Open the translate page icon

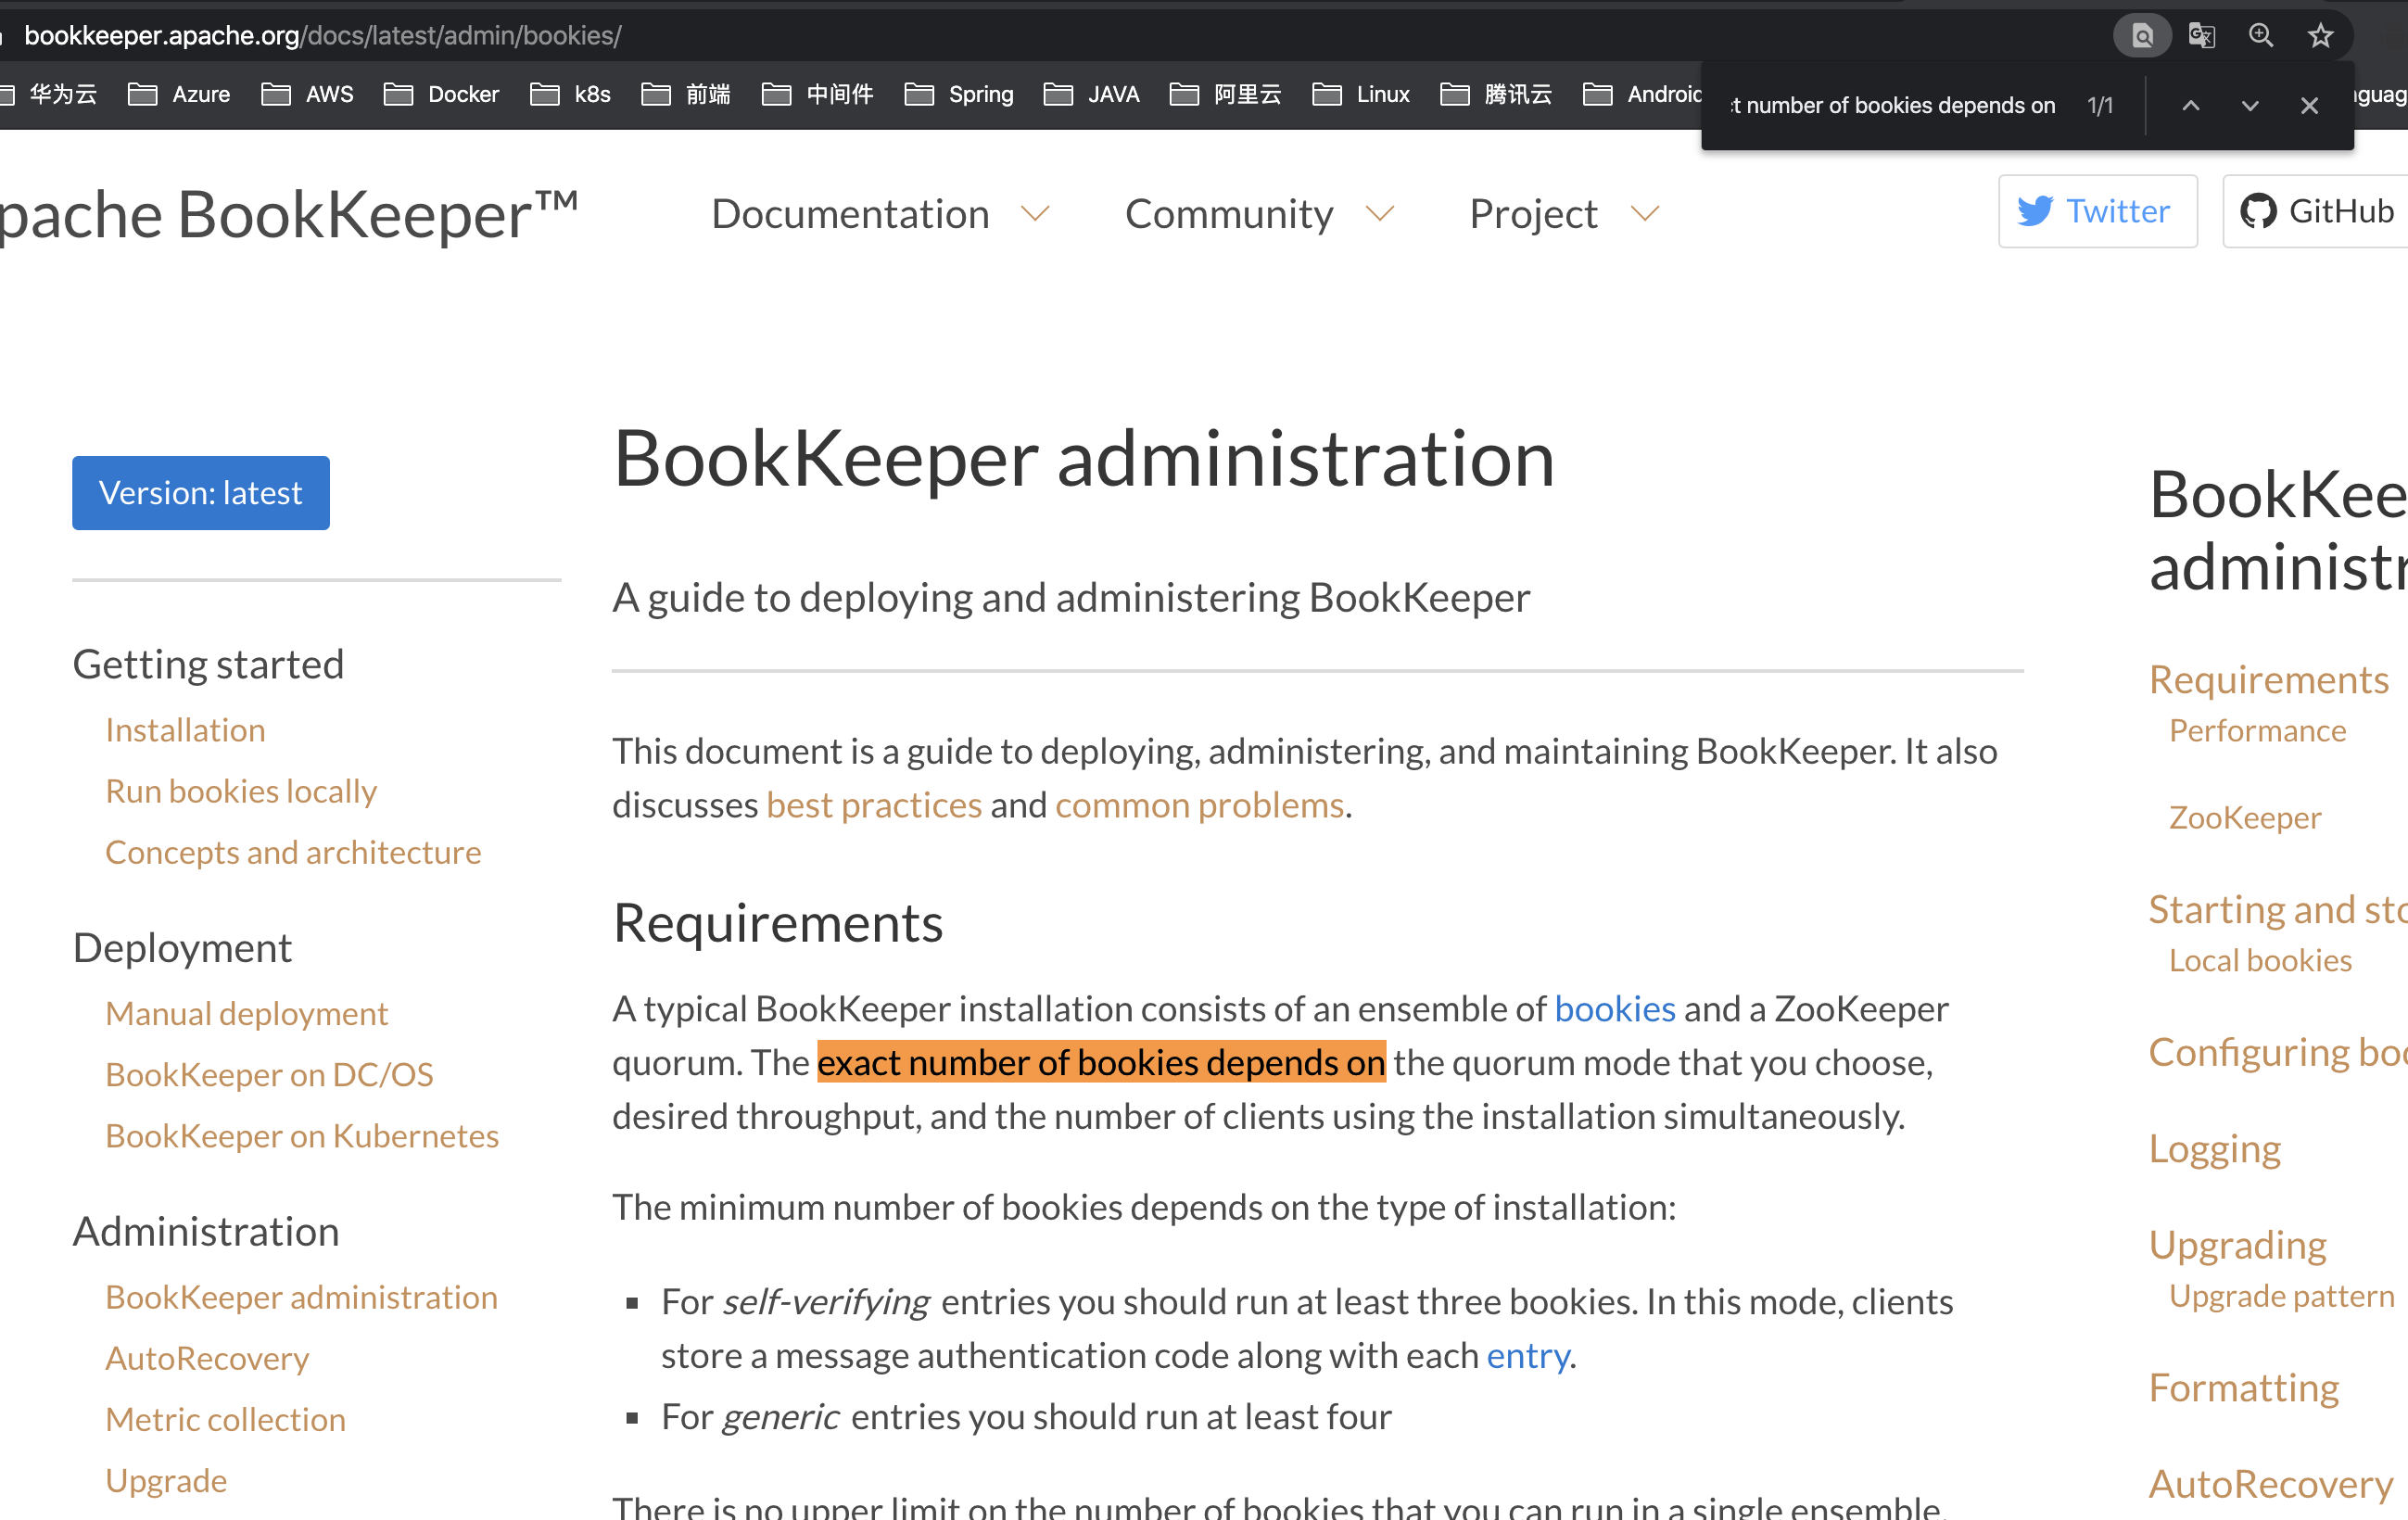(x=2201, y=36)
